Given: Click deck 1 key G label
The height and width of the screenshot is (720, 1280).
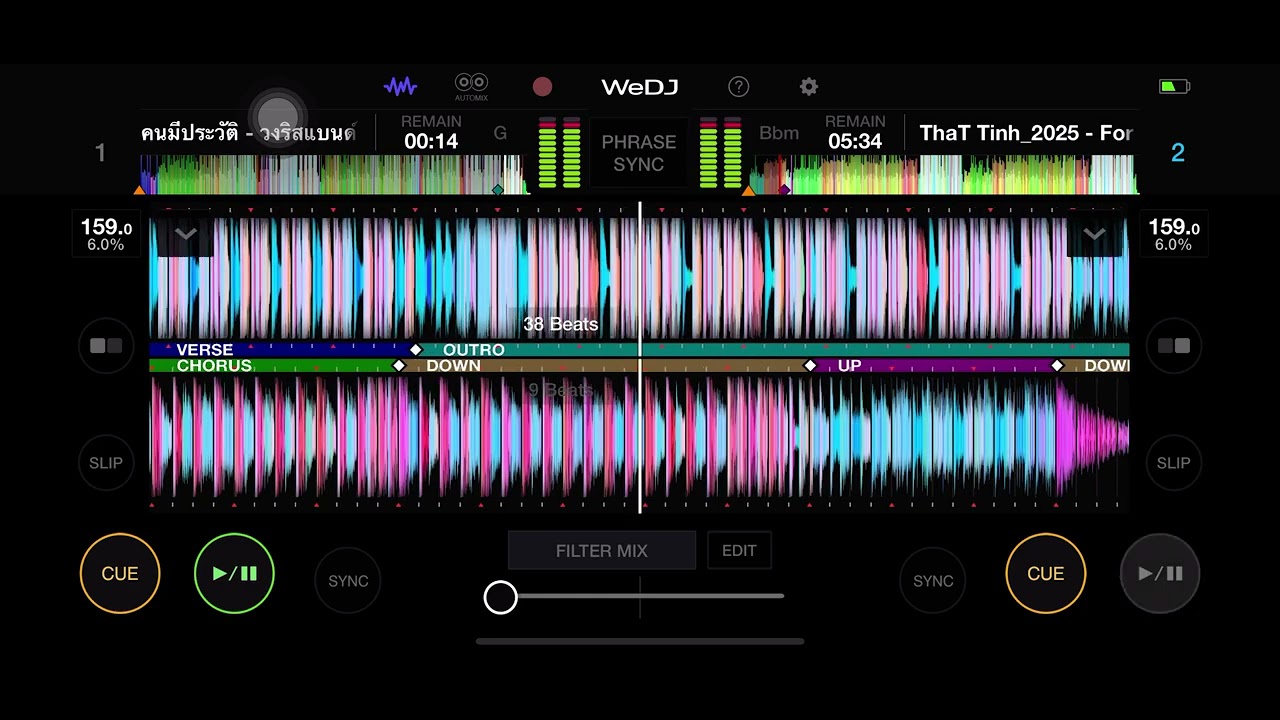Looking at the screenshot, I should click(x=500, y=133).
